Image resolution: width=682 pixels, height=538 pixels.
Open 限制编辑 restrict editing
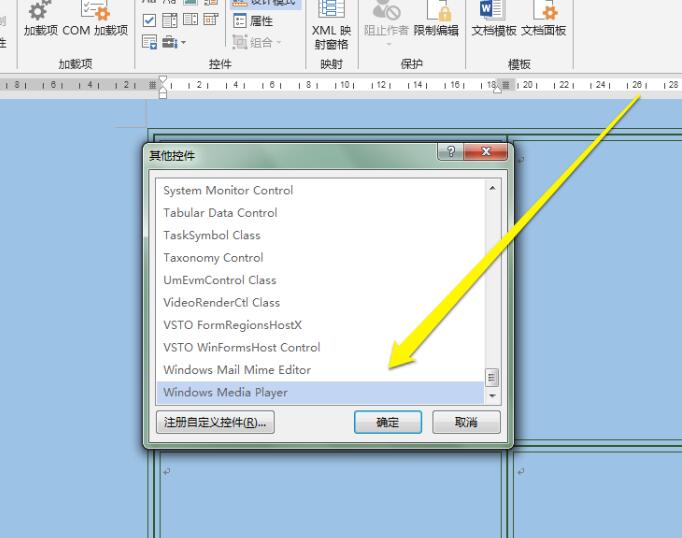tap(436, 20)
